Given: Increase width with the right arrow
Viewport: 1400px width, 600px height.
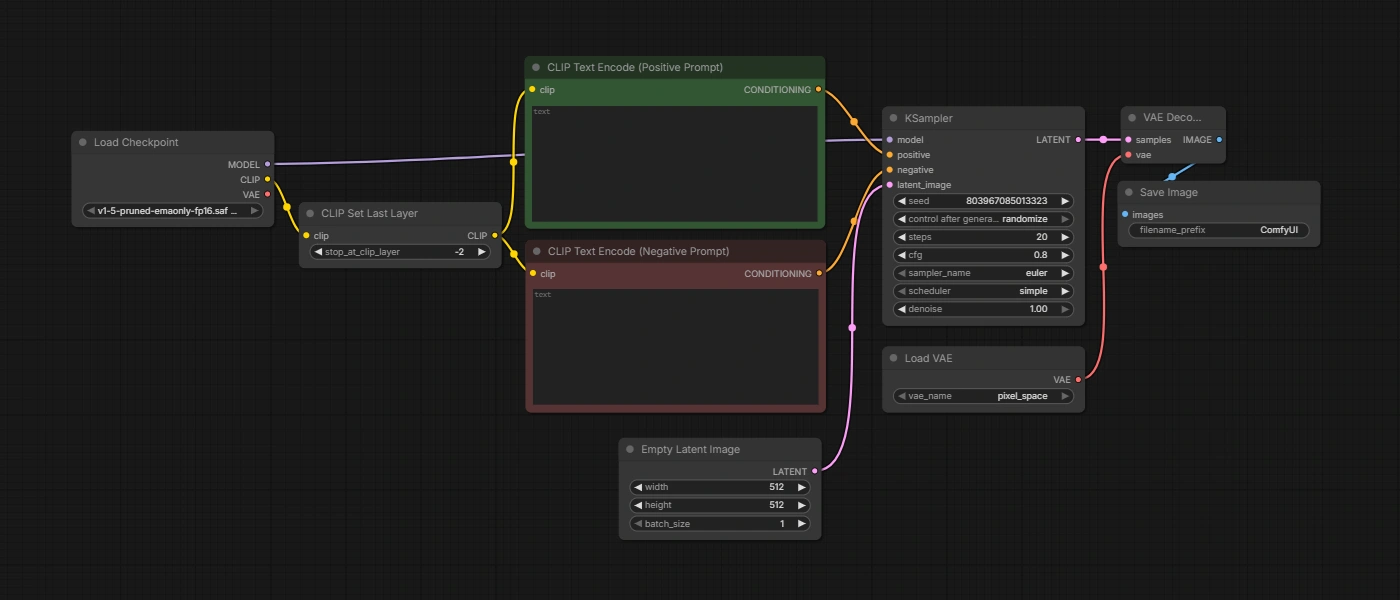Looking at the screenshot, I should coord(801,487).
